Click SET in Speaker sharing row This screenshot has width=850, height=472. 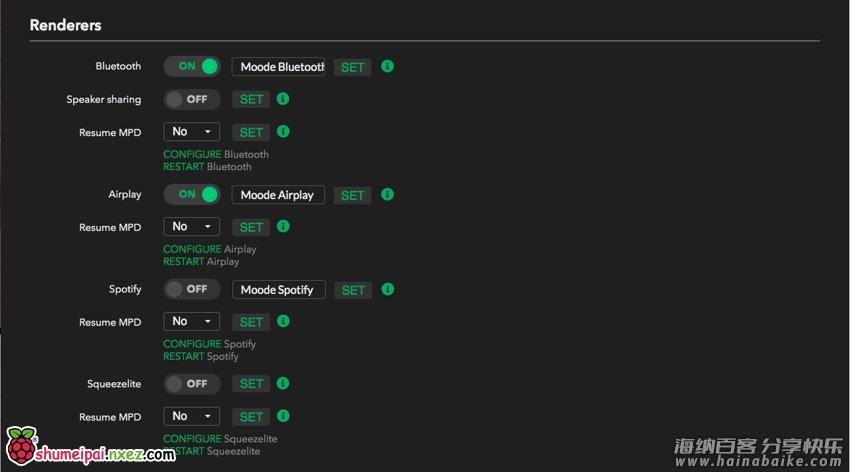tap(251, 99)
